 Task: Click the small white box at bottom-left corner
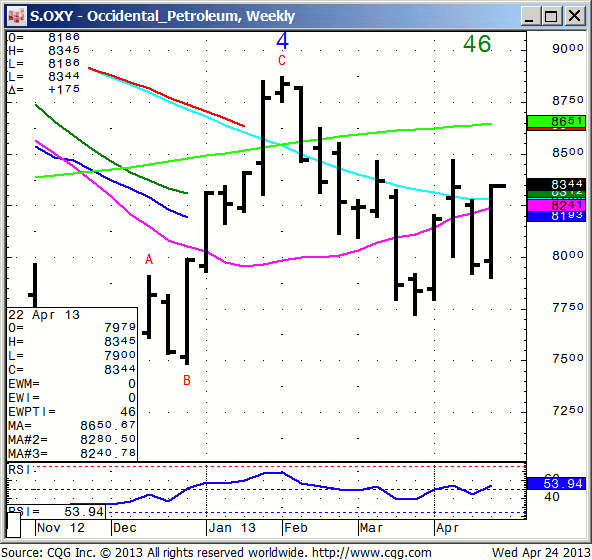point(14,525)
